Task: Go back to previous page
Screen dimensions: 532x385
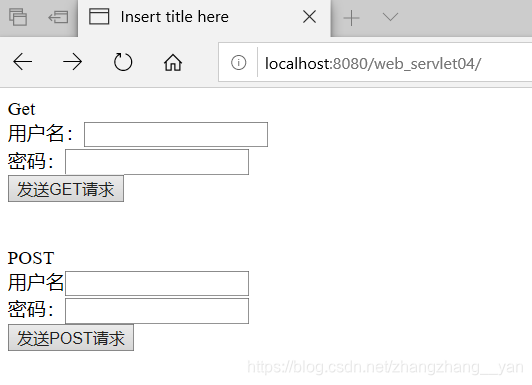Action: pyautogui.click(x=22, y=62)
